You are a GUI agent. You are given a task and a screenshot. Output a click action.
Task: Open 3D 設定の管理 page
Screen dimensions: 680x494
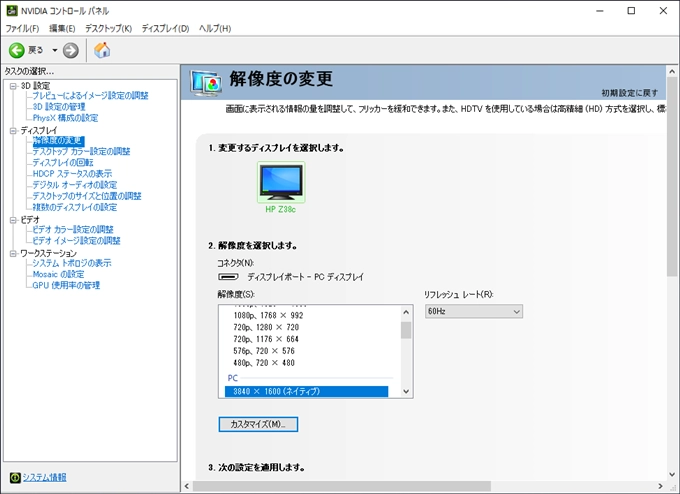[59, 107]
